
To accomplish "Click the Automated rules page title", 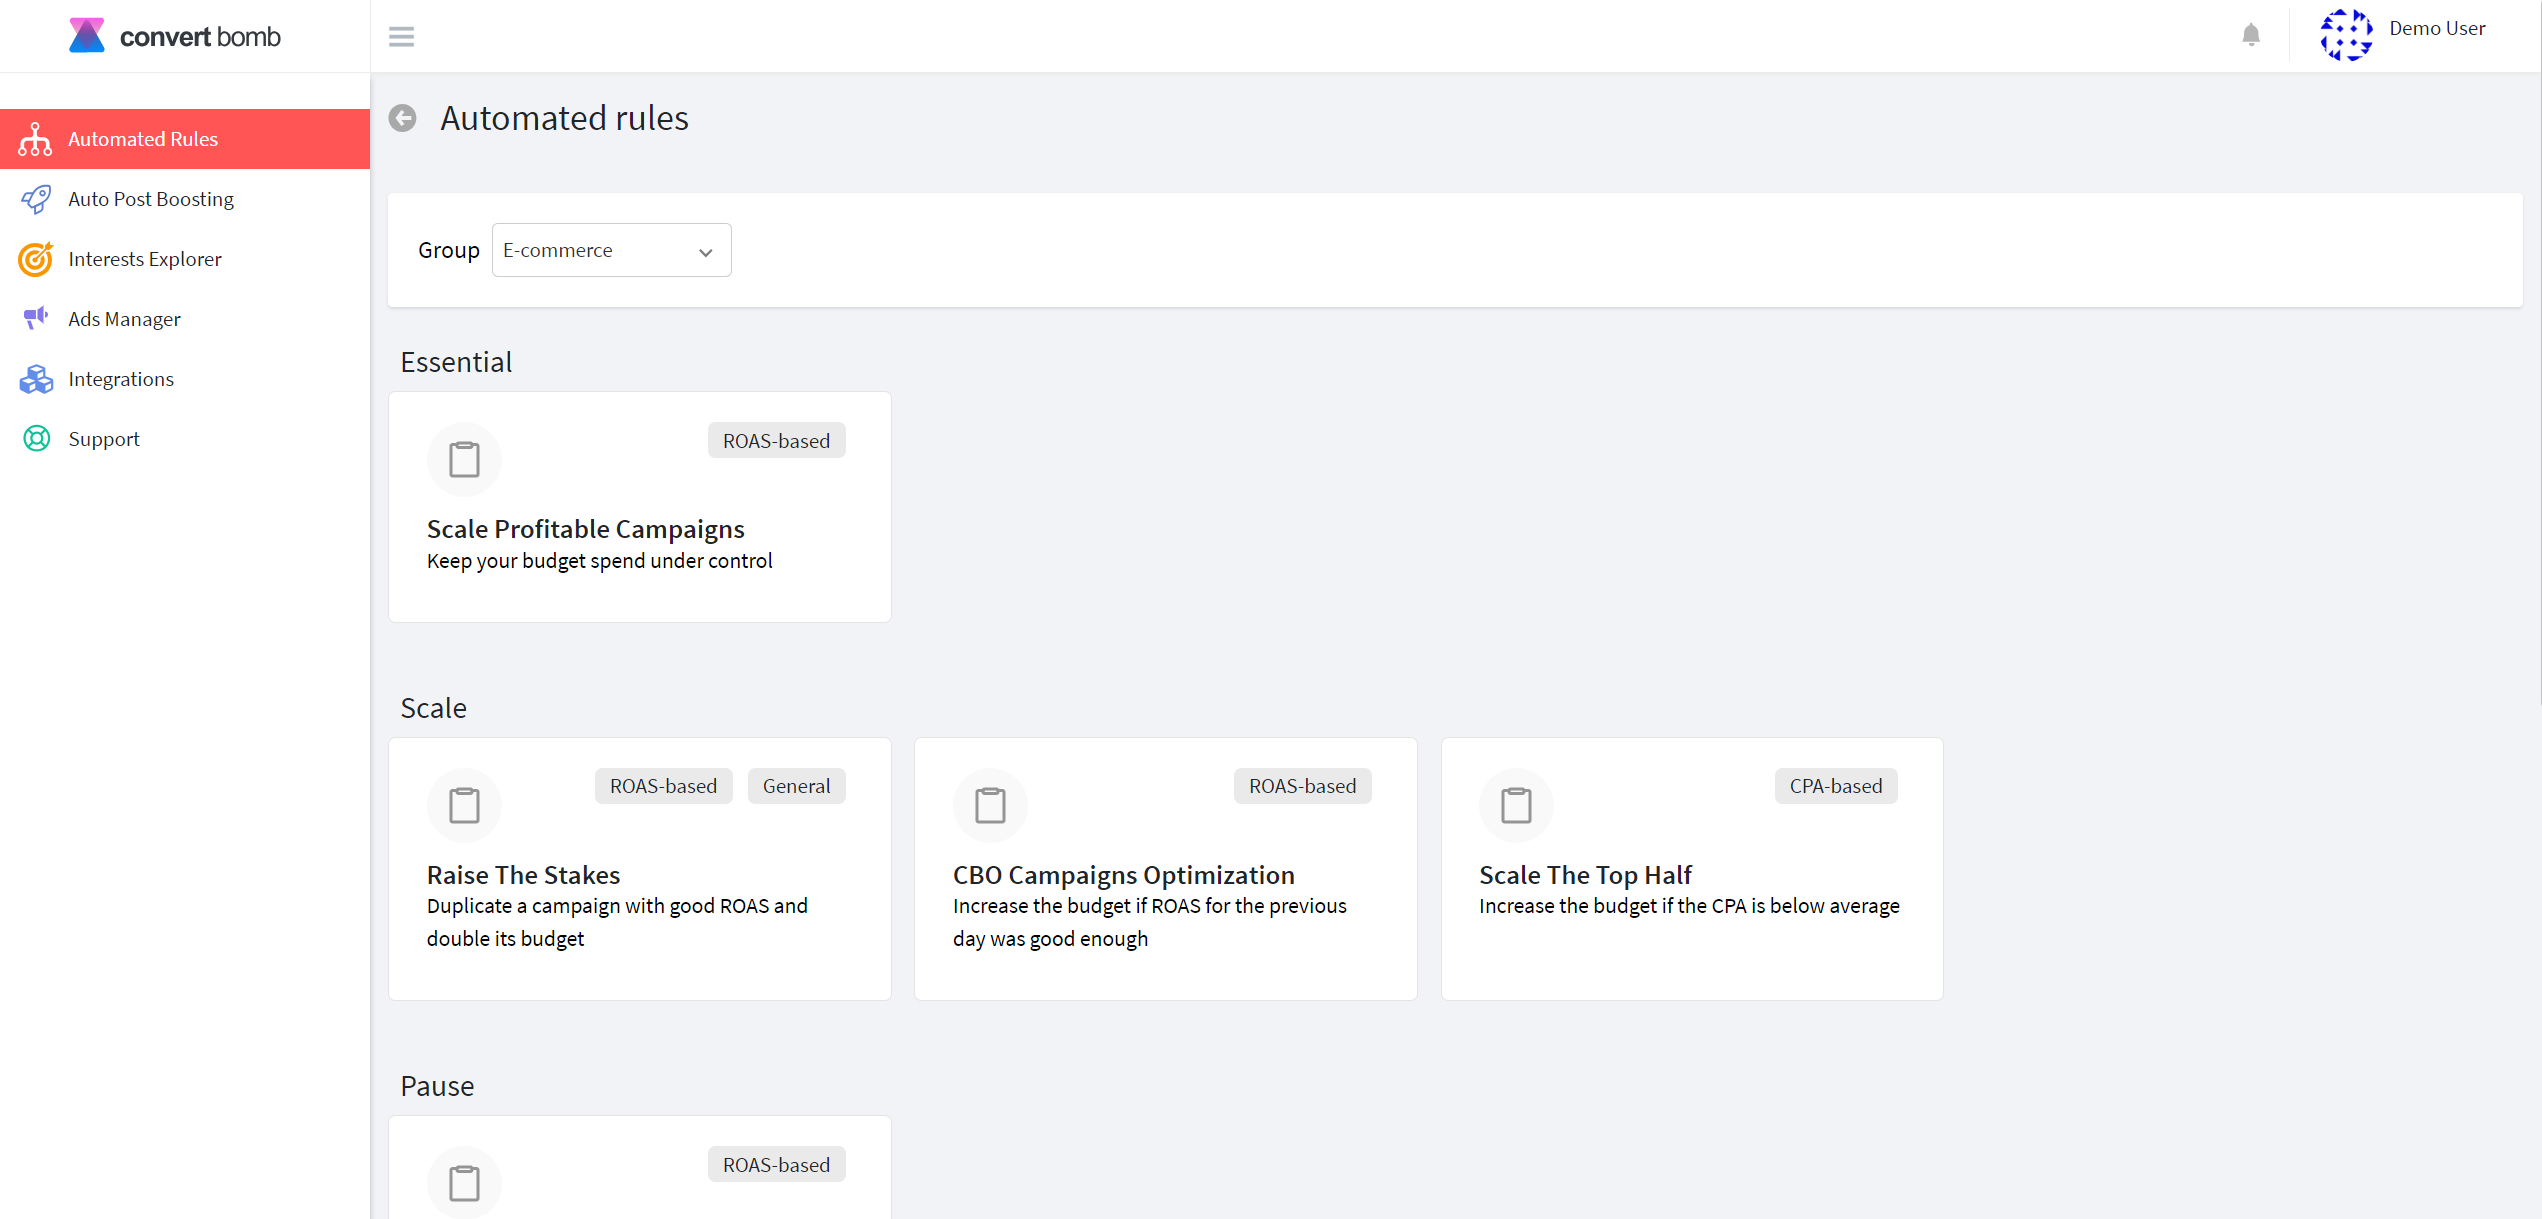I will coord(564,118).
